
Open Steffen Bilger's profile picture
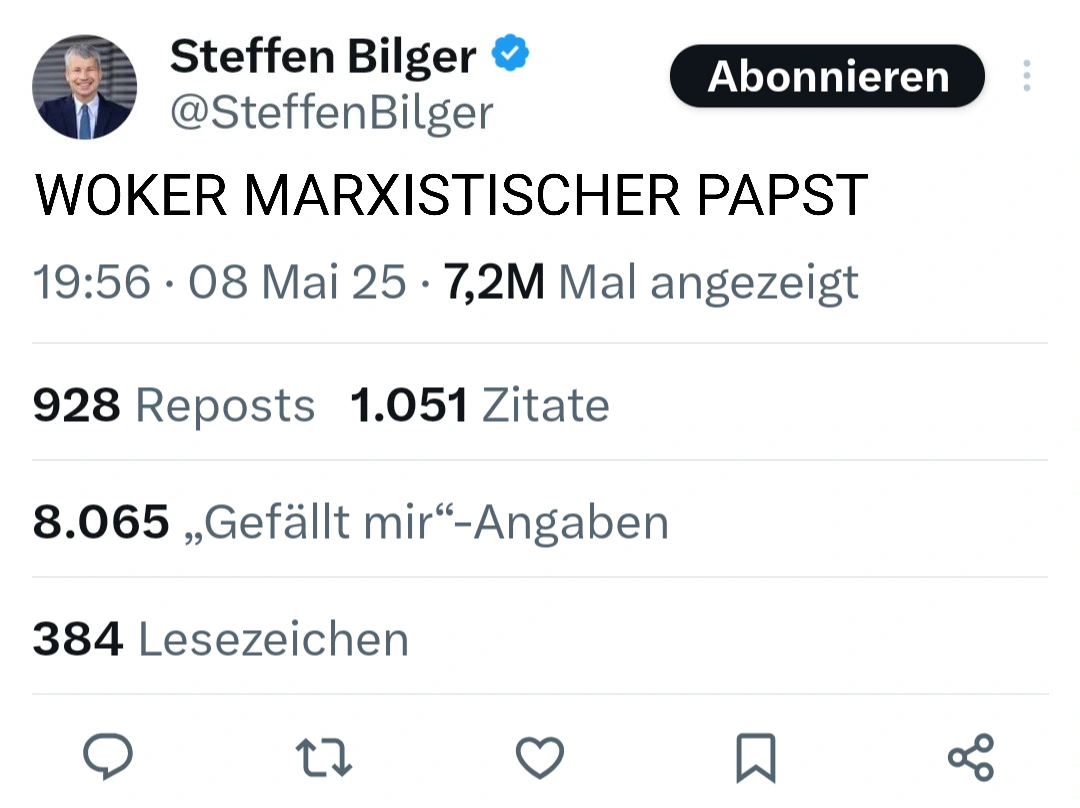pos(84,88)
